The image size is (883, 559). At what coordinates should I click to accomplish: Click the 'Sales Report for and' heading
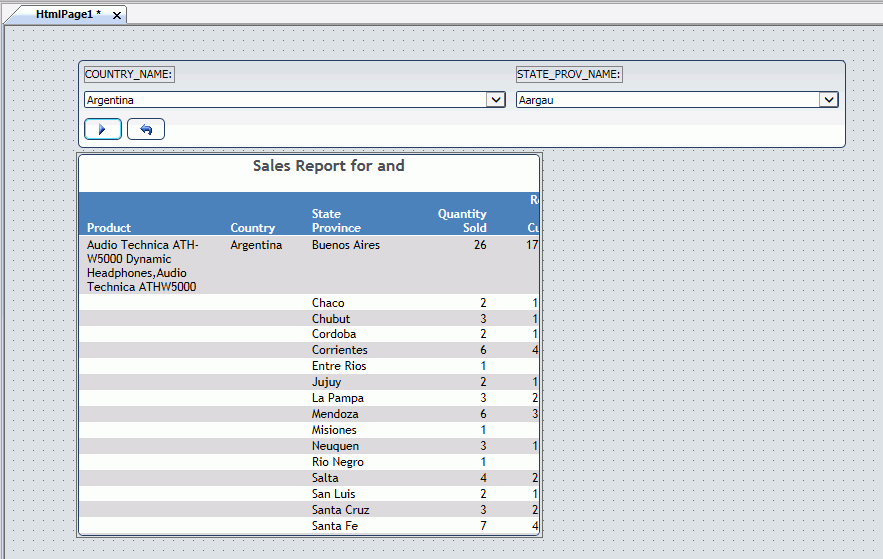pos(328,166)
